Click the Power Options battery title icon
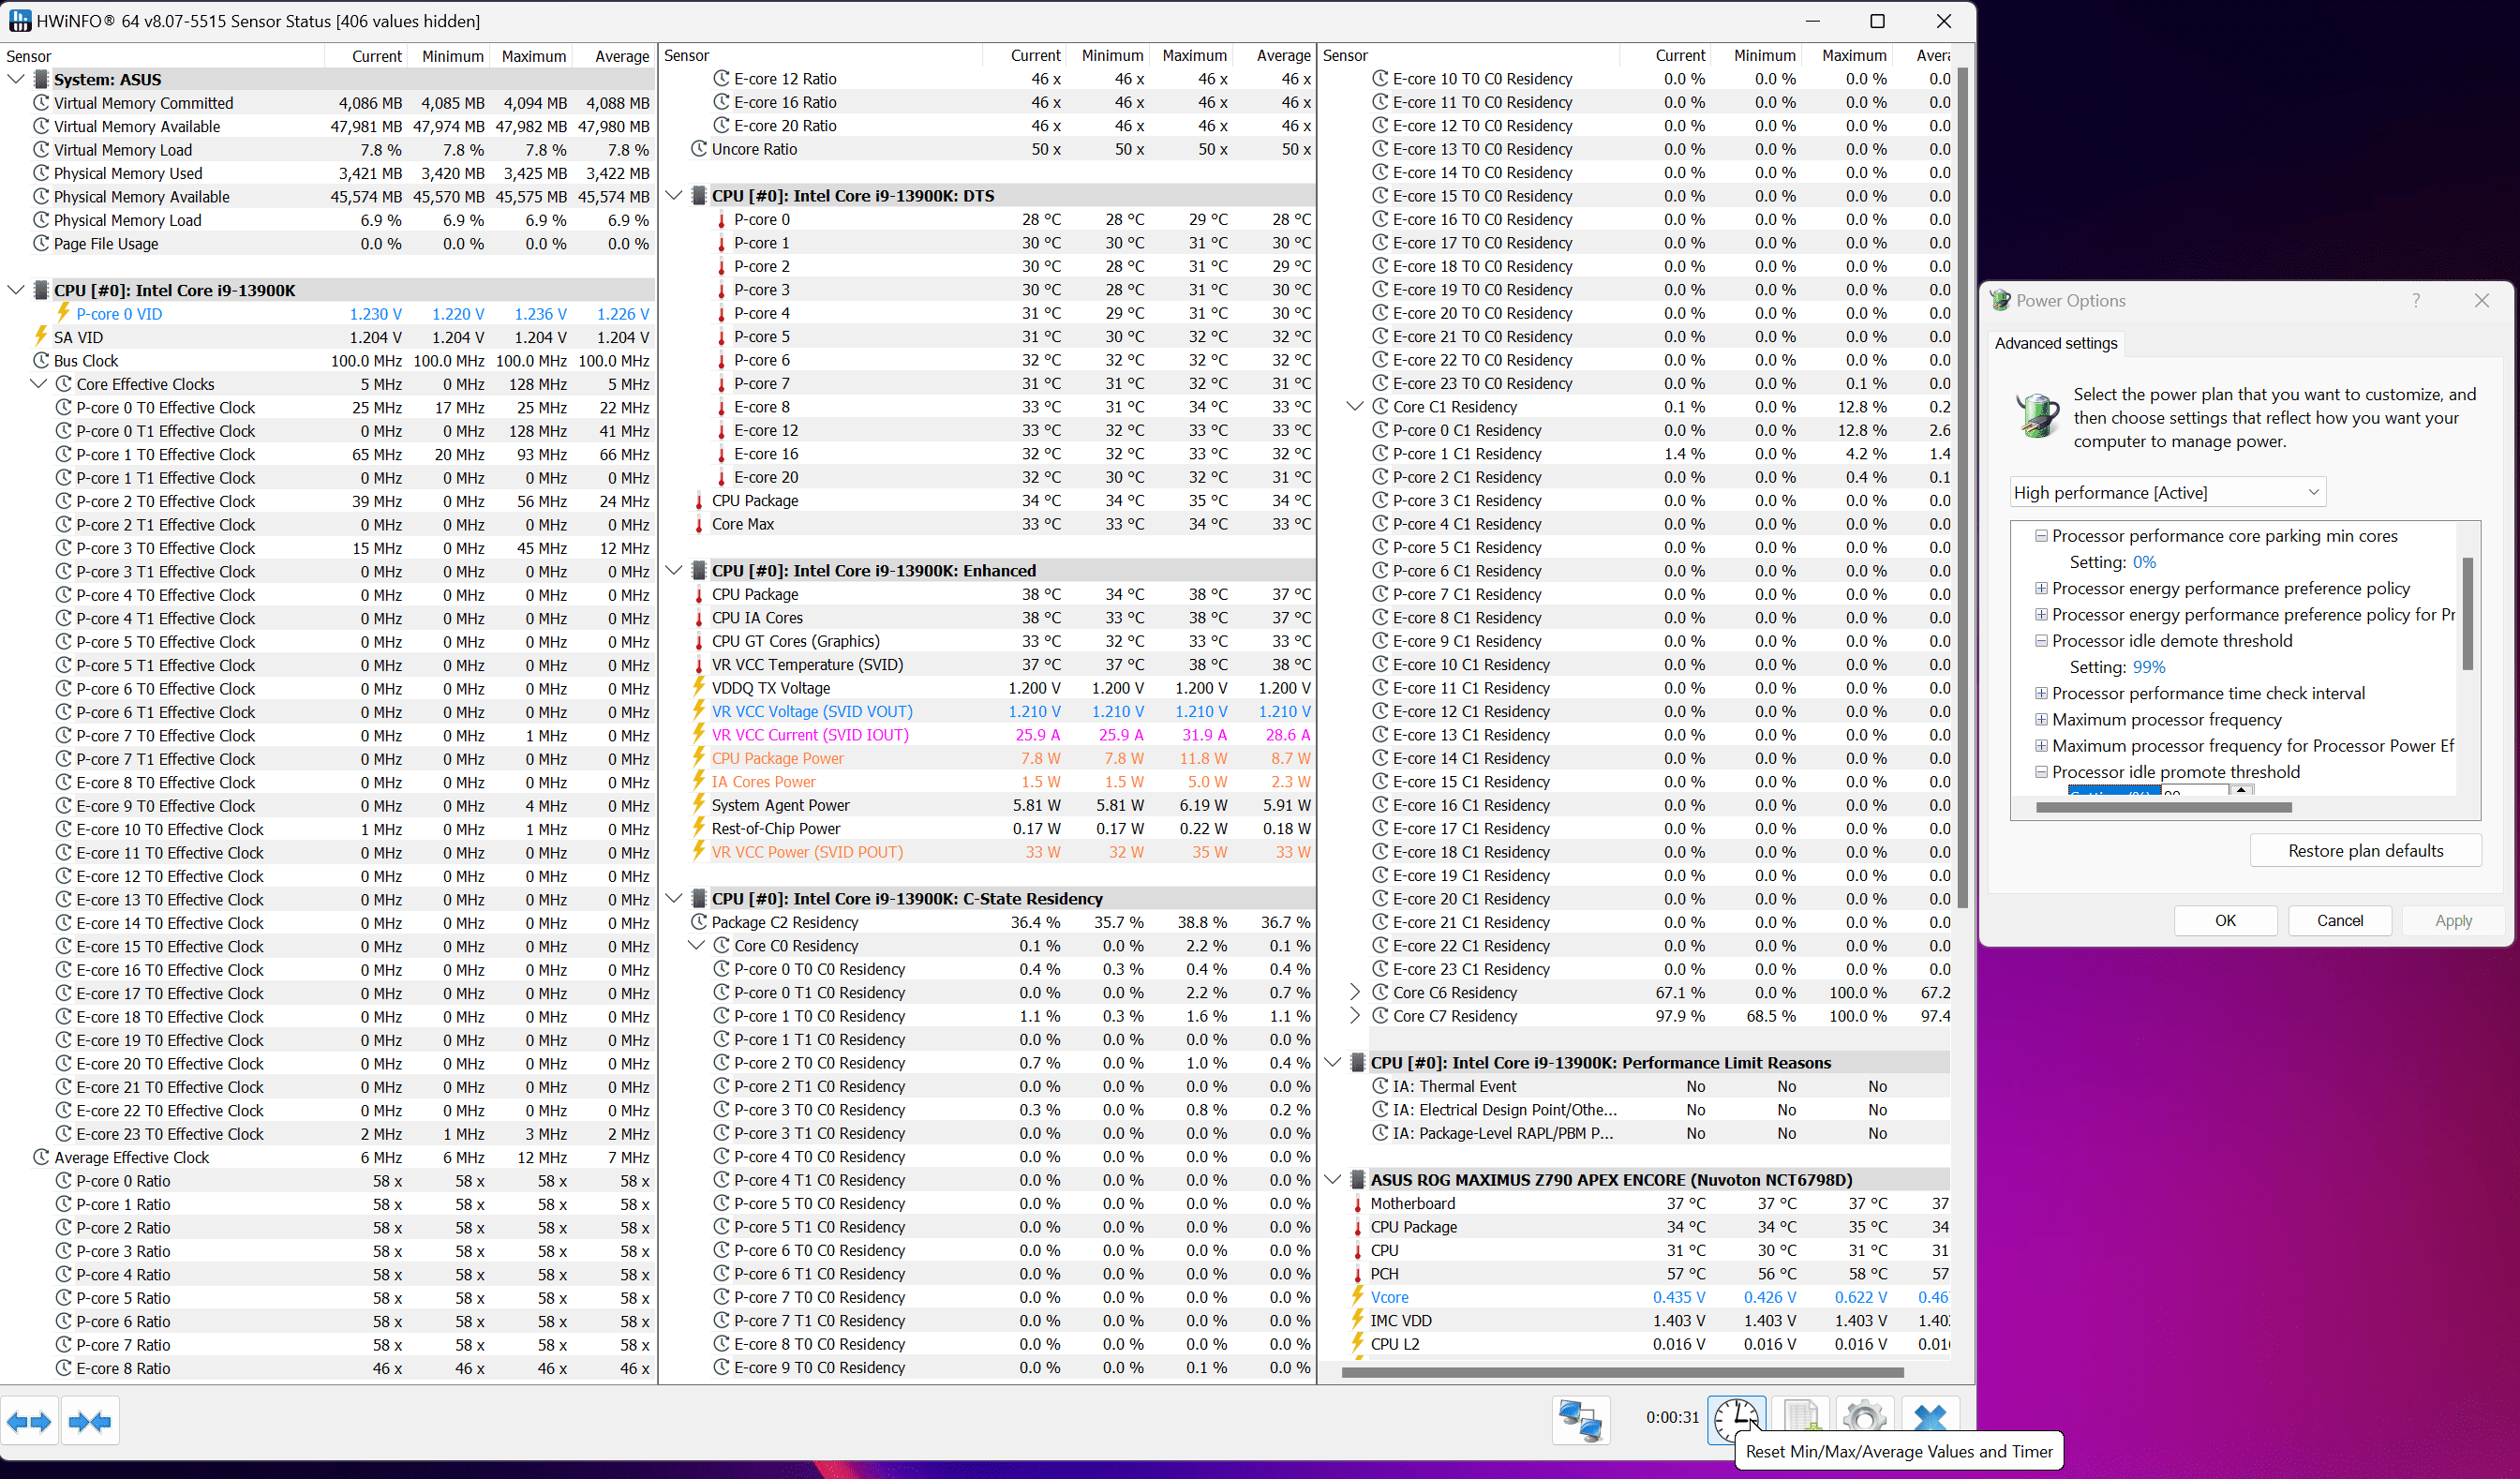 pyautogui.click(x=2000, y=300)
